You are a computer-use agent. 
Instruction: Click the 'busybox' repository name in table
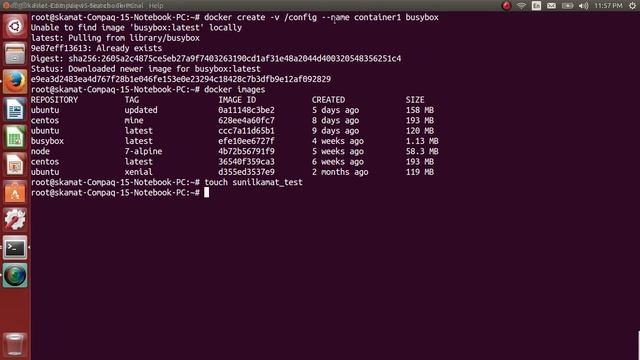coord(47,141)
